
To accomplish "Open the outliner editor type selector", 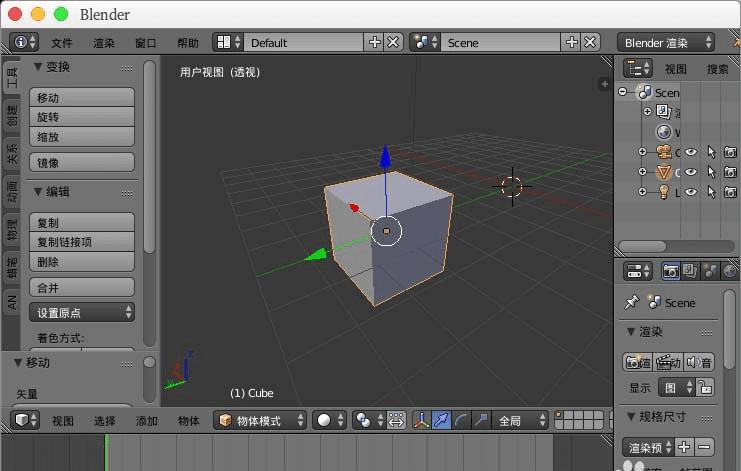I will (x=638, y=69).
